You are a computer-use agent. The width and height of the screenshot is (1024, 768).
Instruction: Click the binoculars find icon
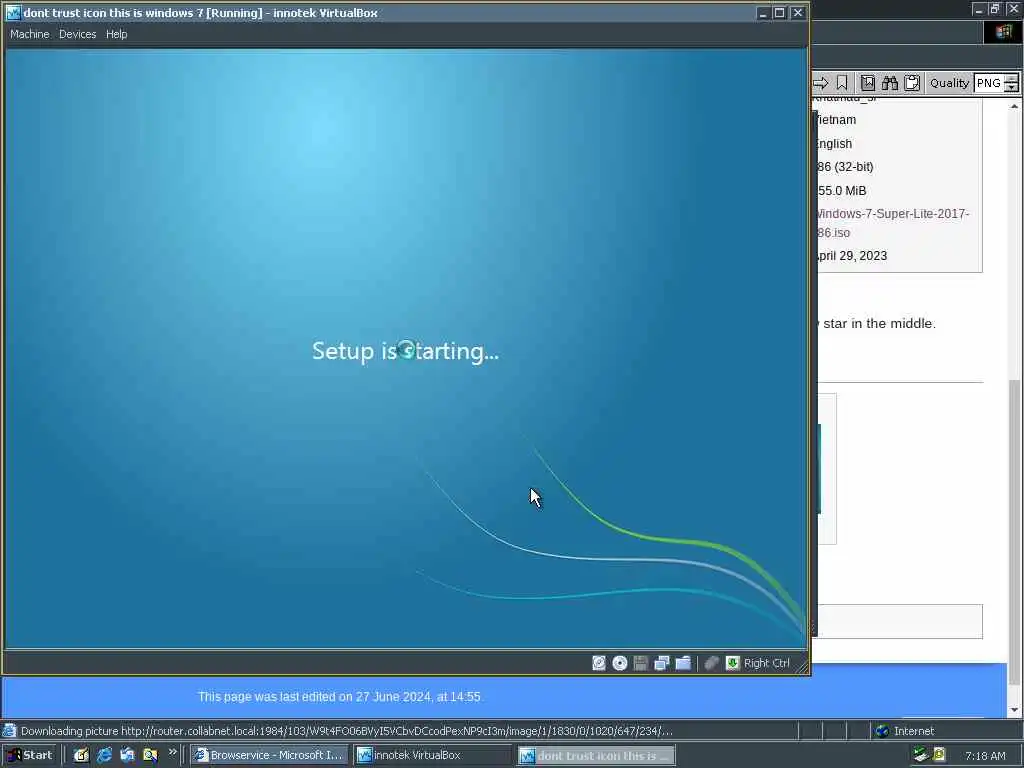pyautogui.click(x=889, y=83)
